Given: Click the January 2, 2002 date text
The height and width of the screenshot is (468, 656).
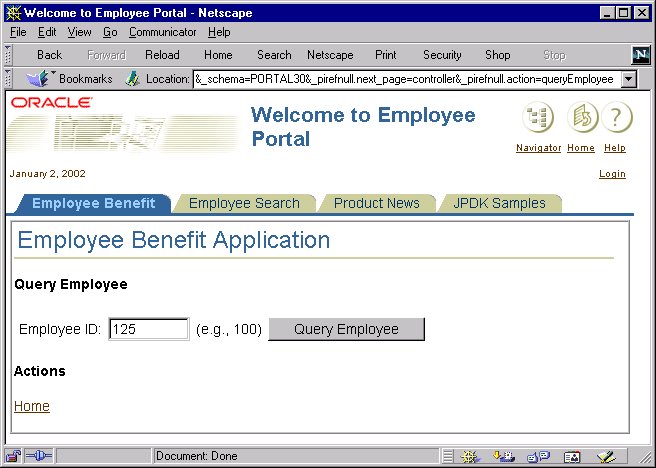Looking at the screenshot, I should (47, 174).
